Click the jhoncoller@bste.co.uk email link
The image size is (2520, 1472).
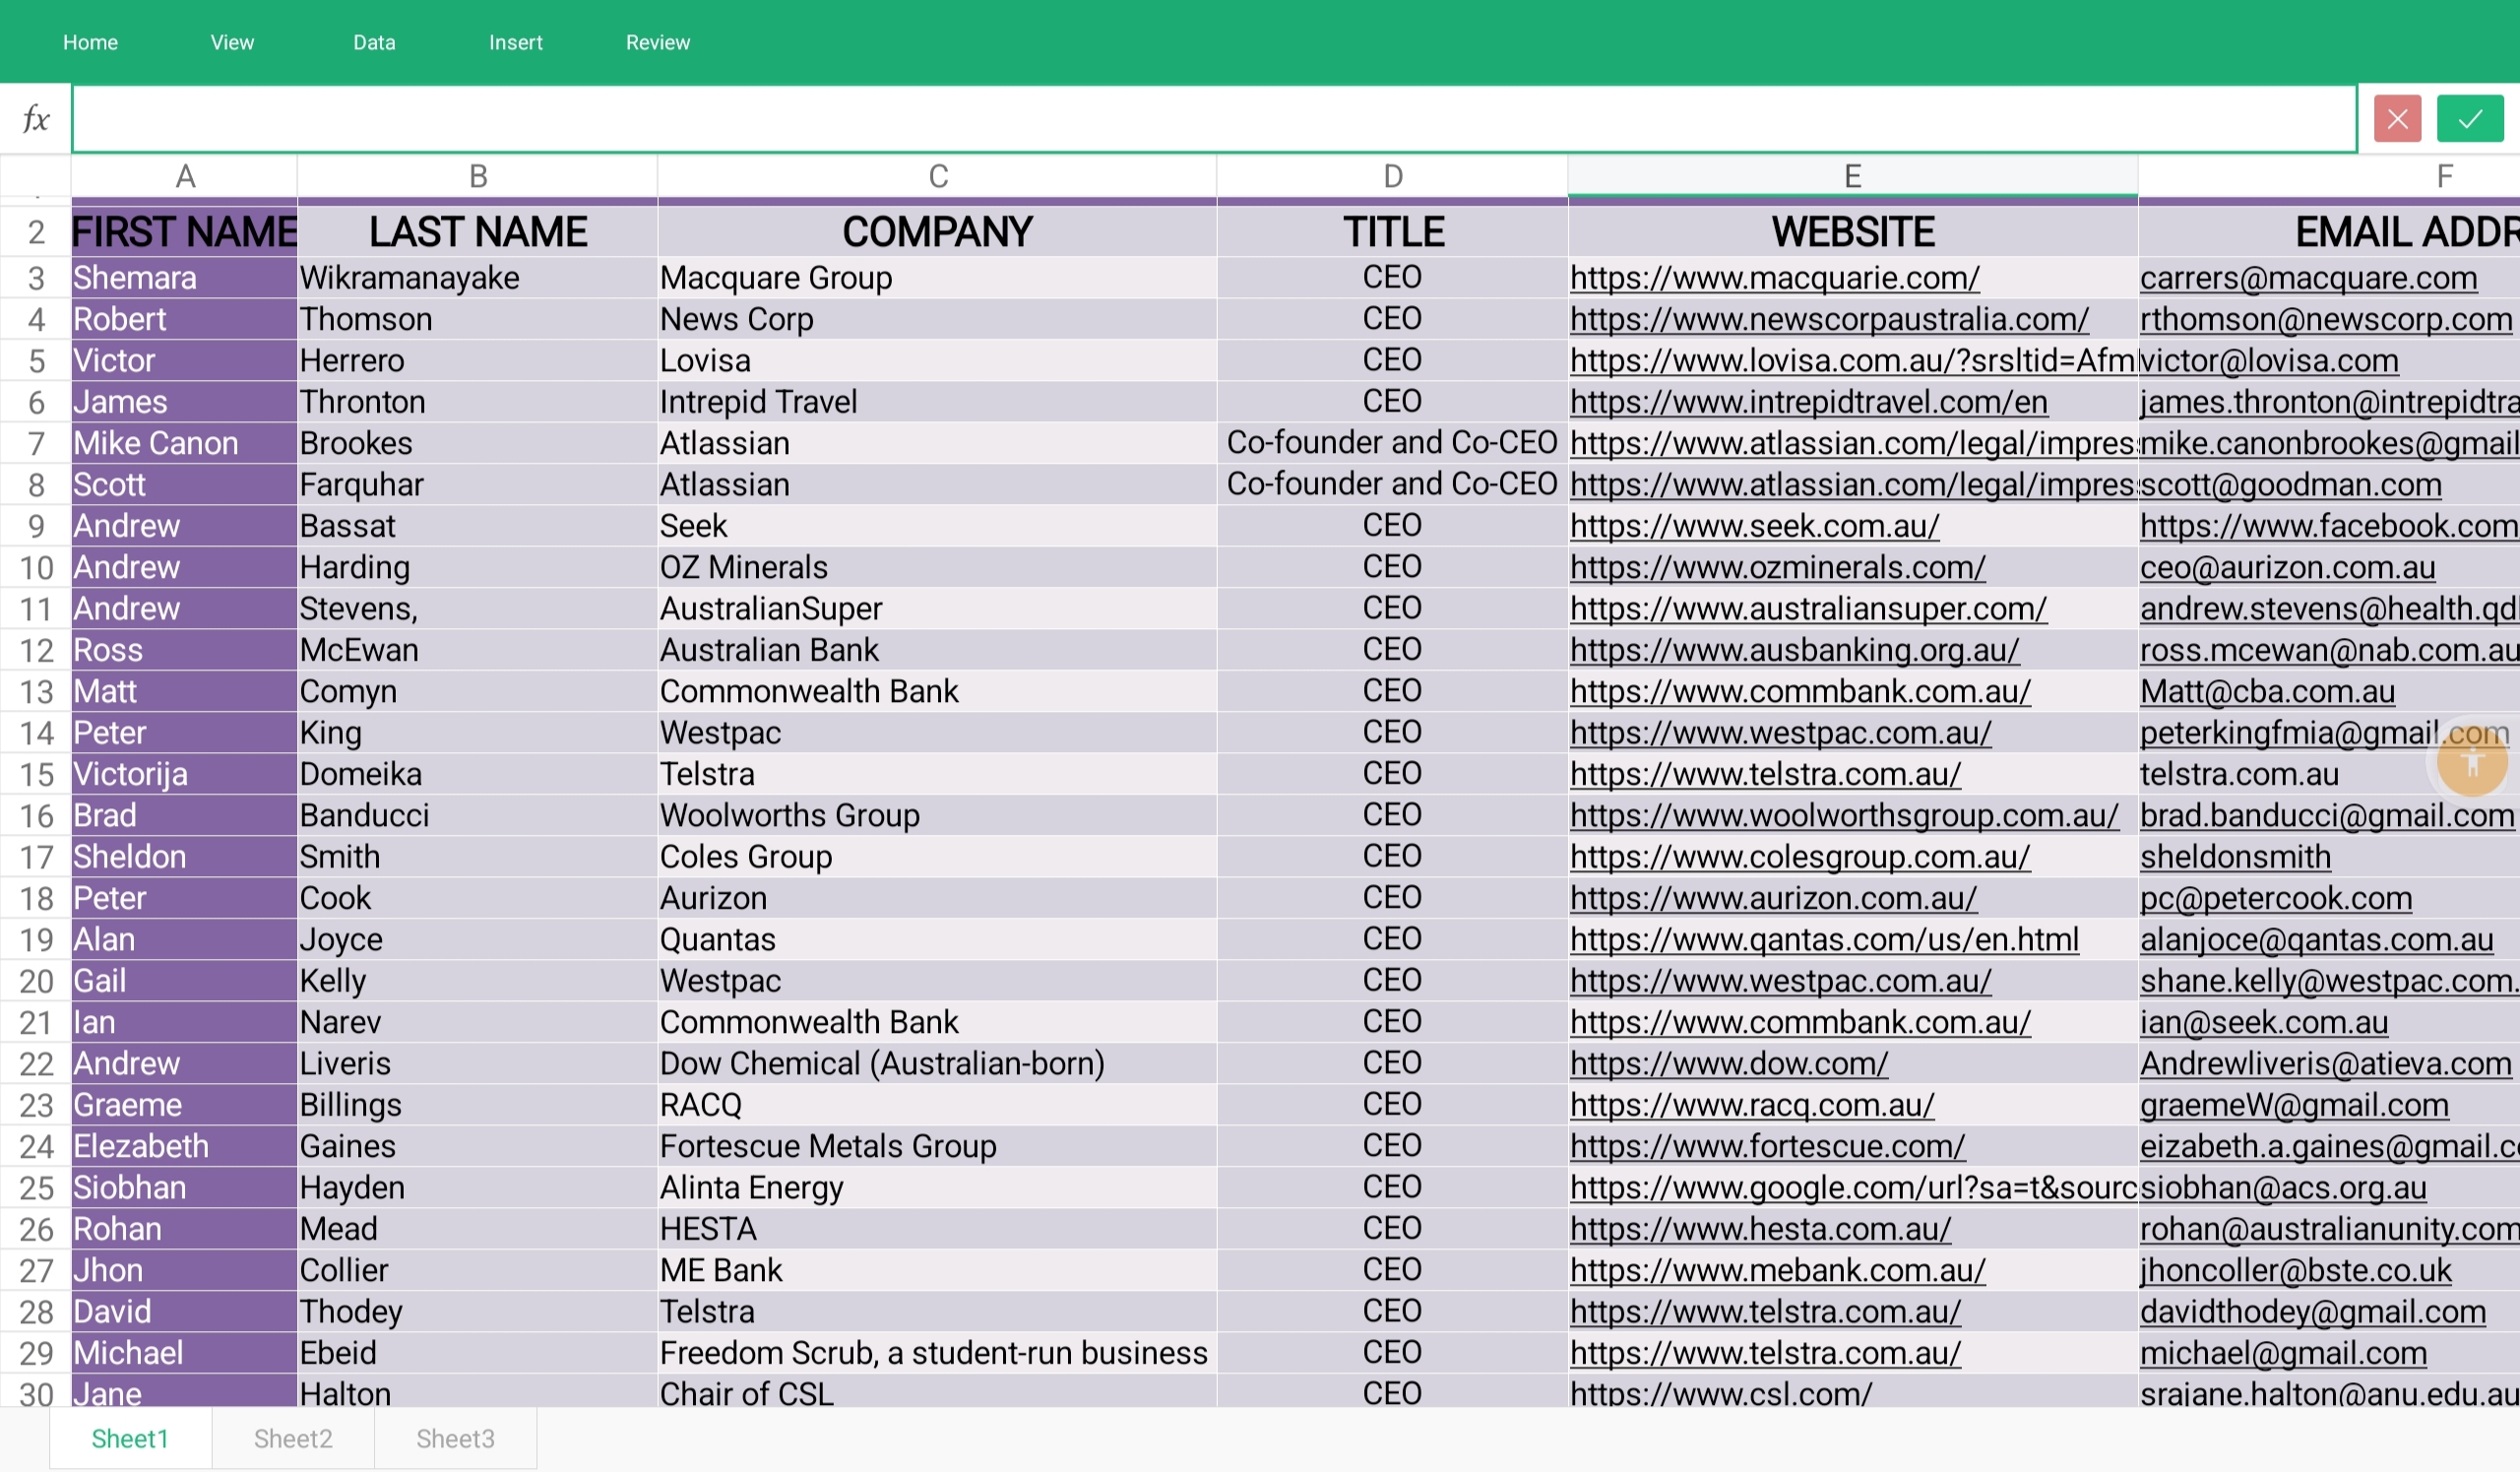click(x=2295, y=1270)
